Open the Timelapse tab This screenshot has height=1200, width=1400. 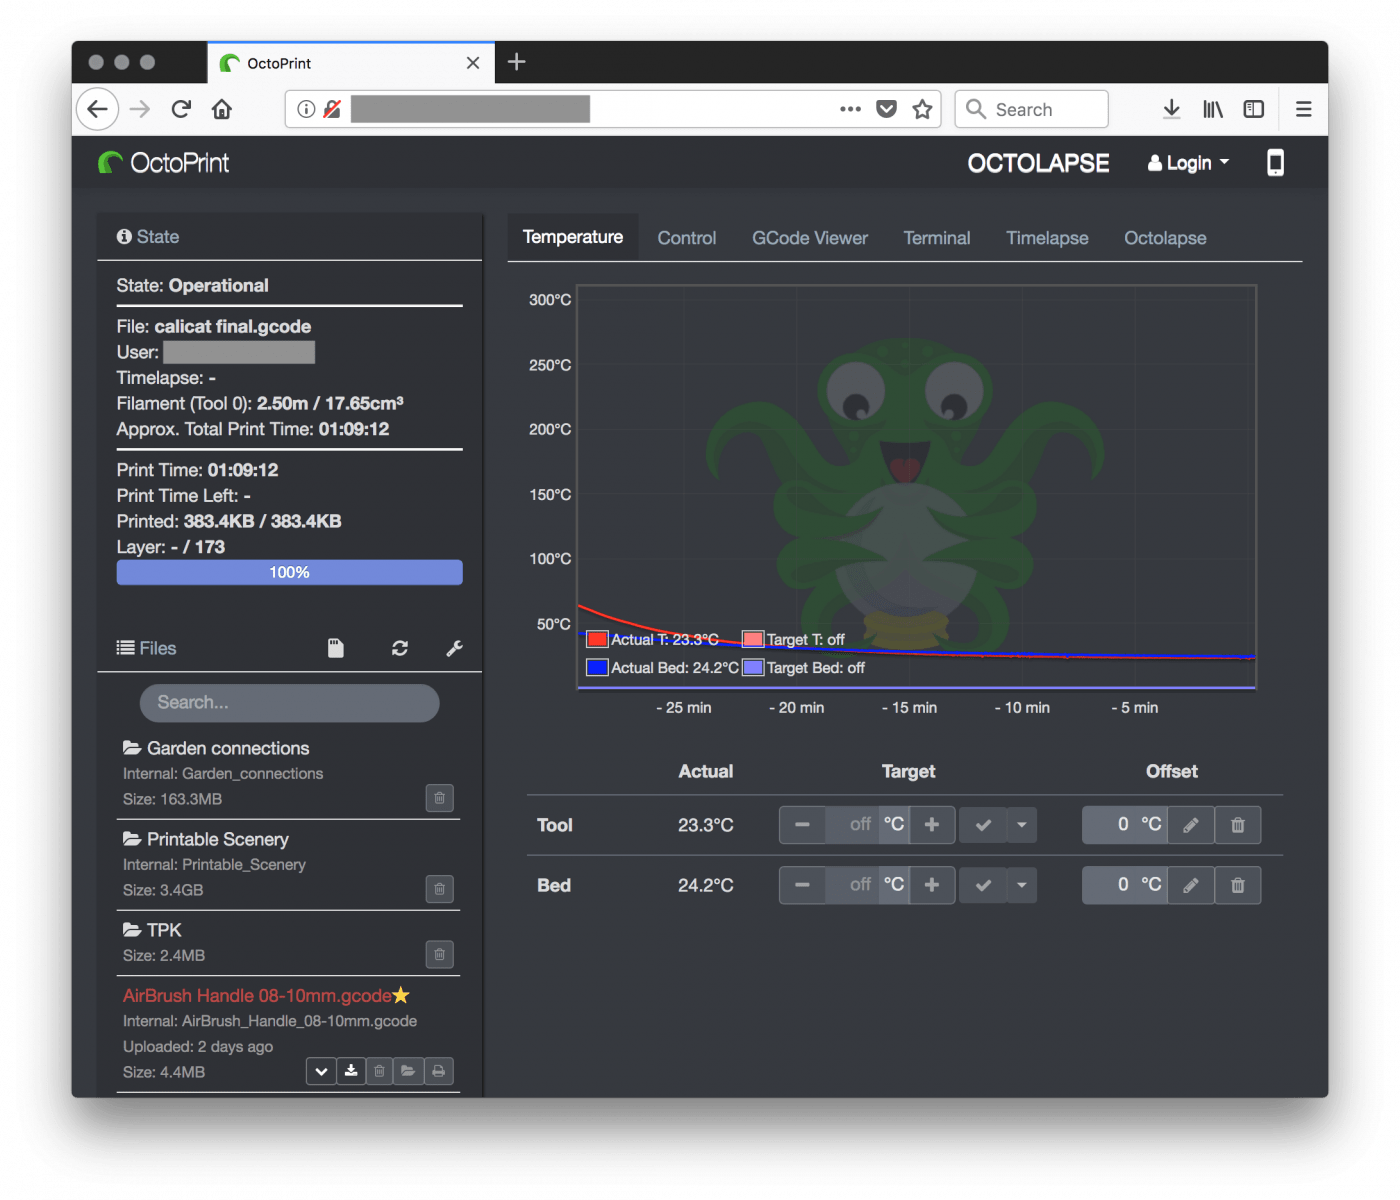pyautogui.click(x=1047, y=238)
